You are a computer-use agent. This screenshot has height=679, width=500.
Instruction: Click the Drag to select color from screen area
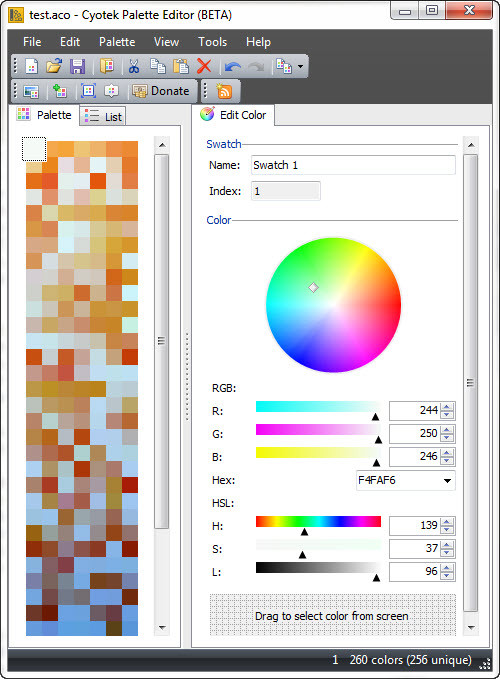332,615
